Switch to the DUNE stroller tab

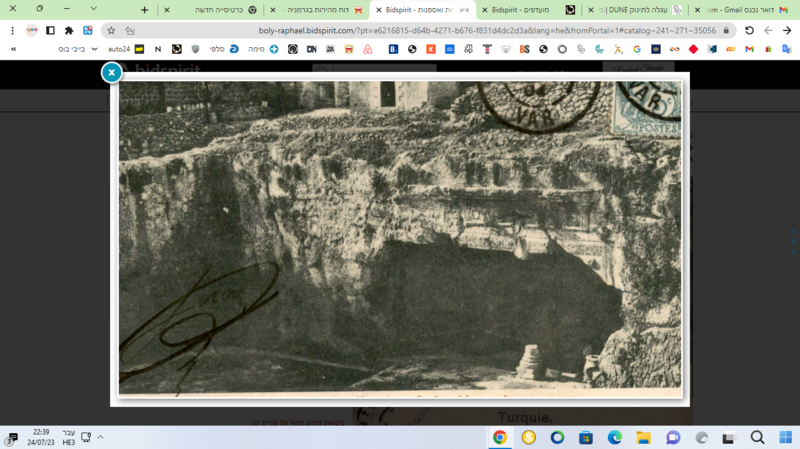[635, 10]
